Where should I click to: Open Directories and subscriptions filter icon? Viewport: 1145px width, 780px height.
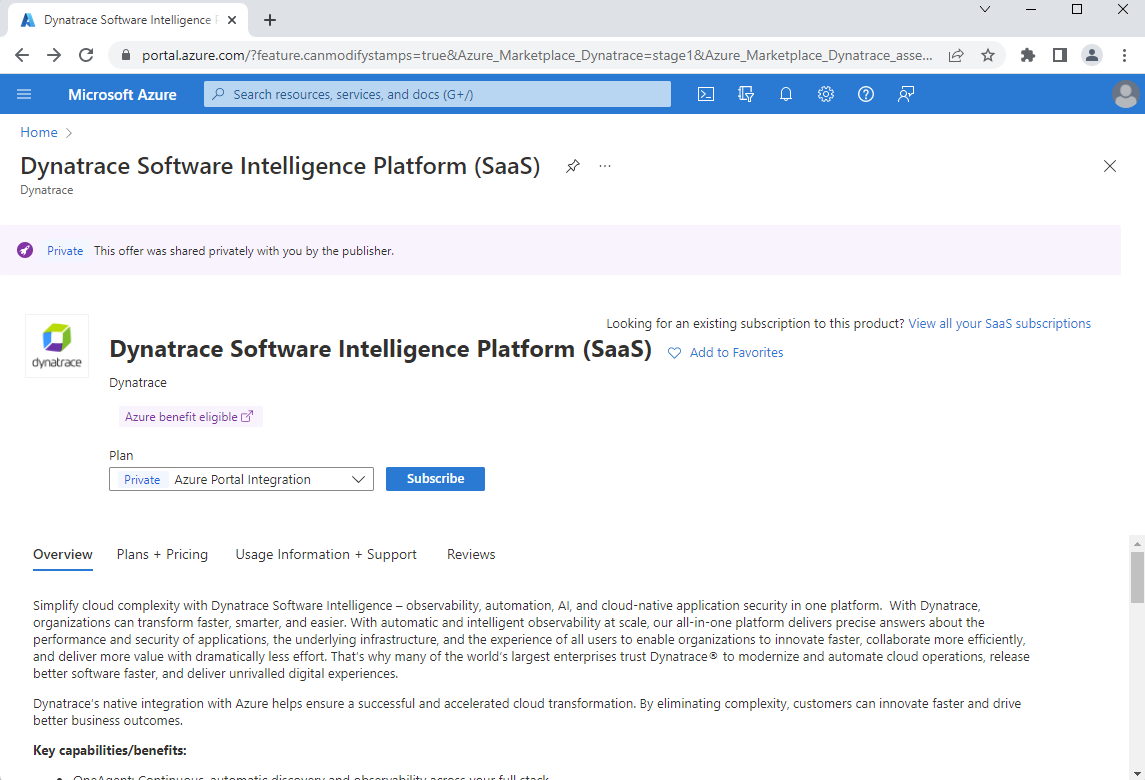pos(746,94)
